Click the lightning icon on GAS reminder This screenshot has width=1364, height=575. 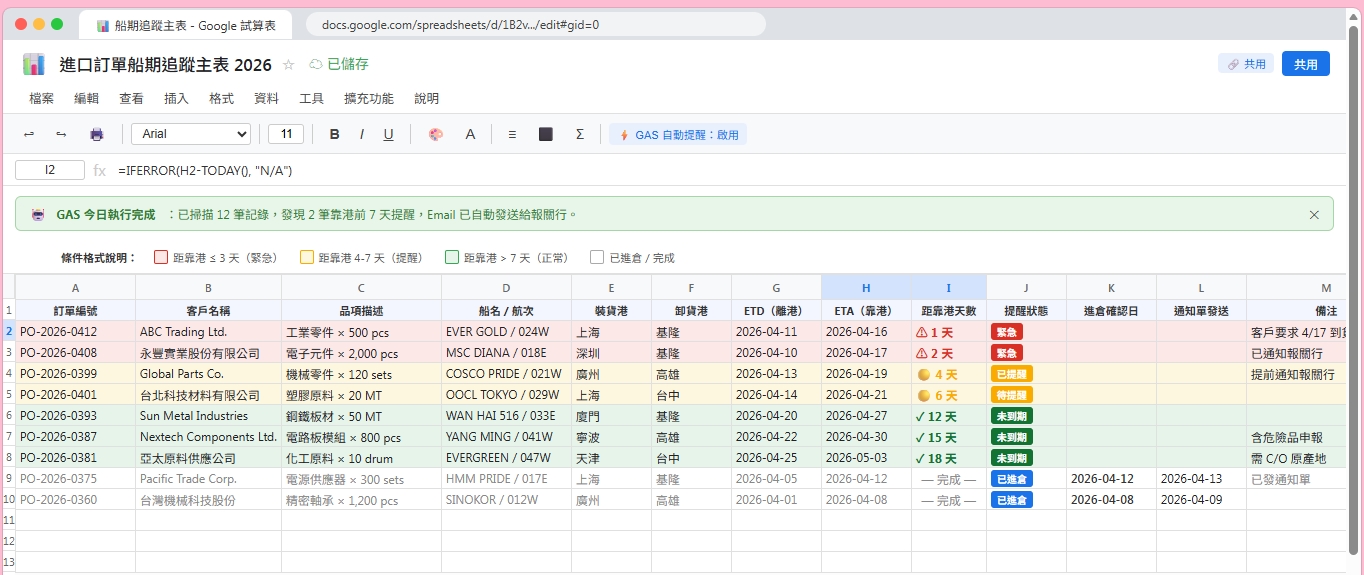[x=624, y=134]
